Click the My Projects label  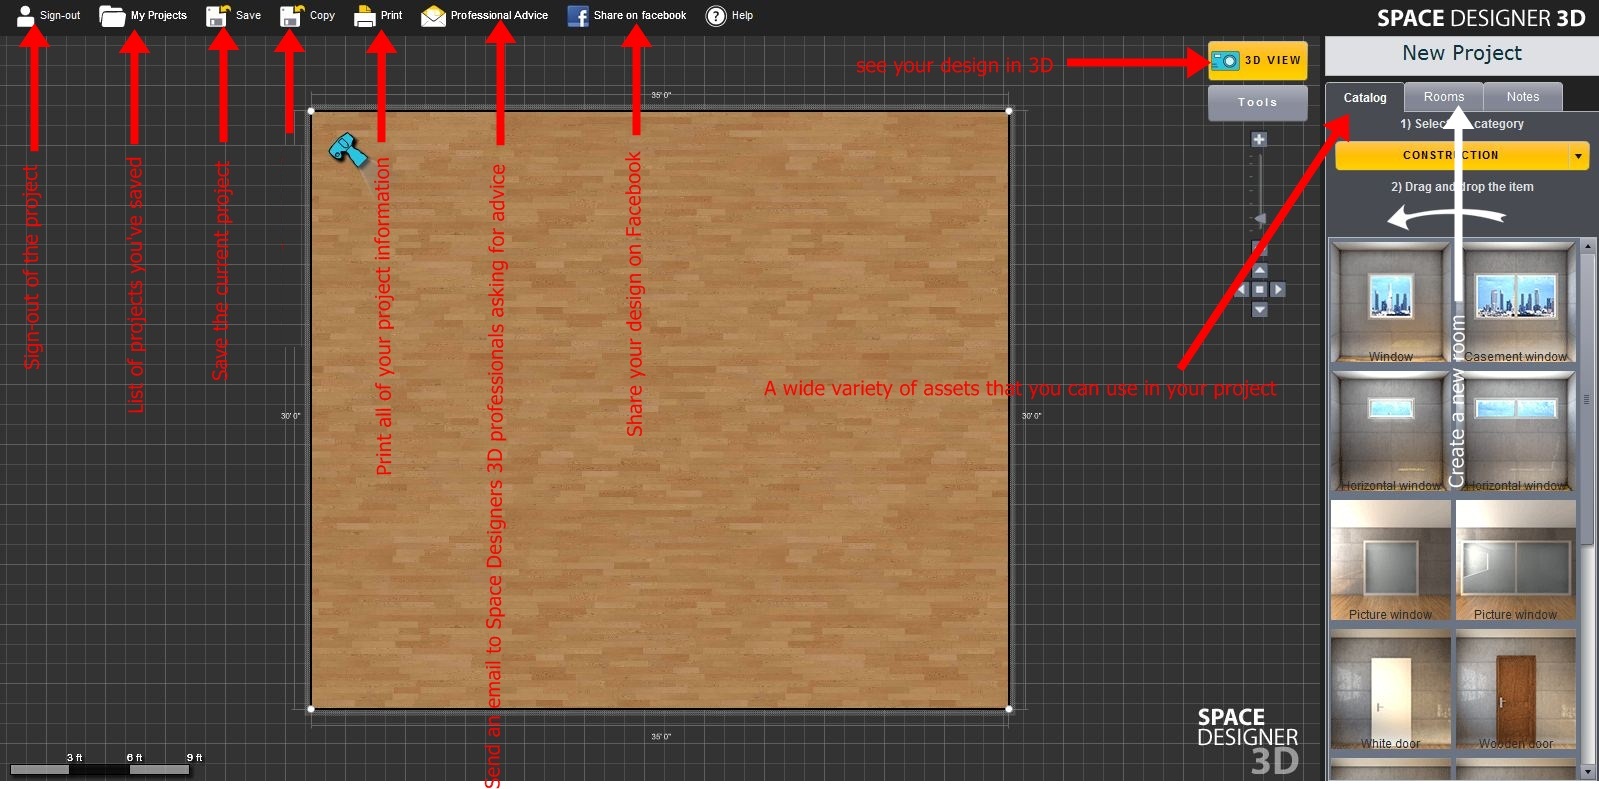(x=159, y=16)
